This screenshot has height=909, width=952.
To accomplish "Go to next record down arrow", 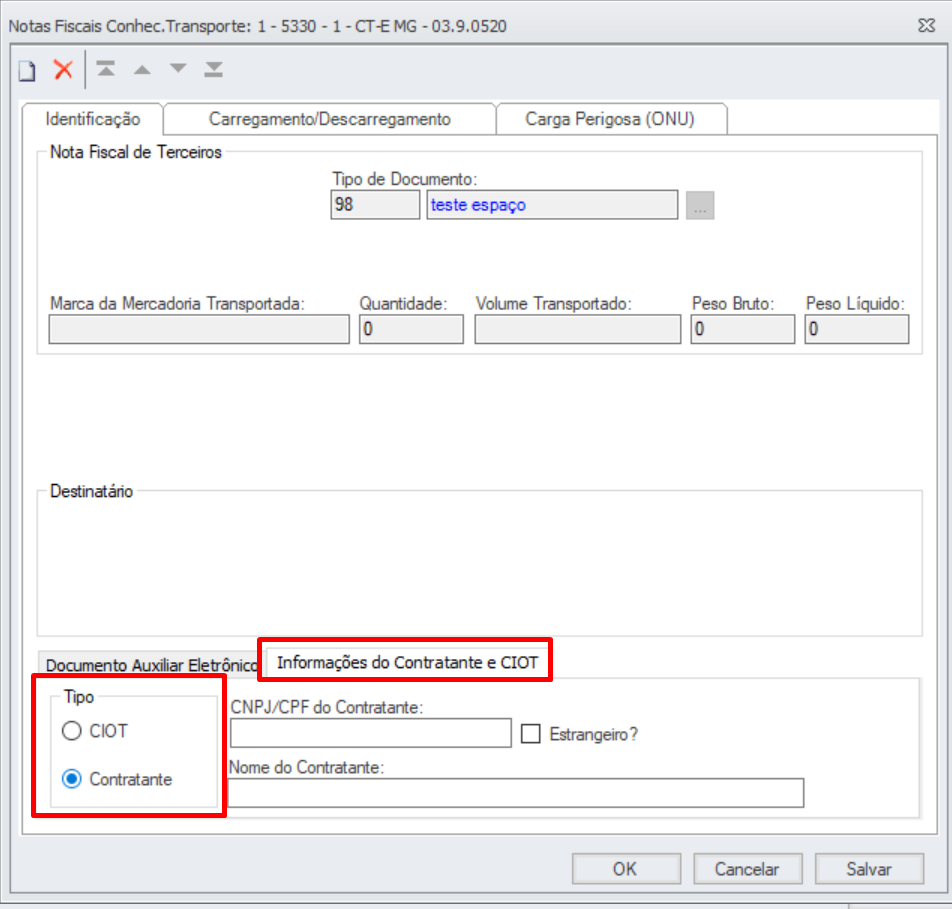I will click(x=178, y=68).
